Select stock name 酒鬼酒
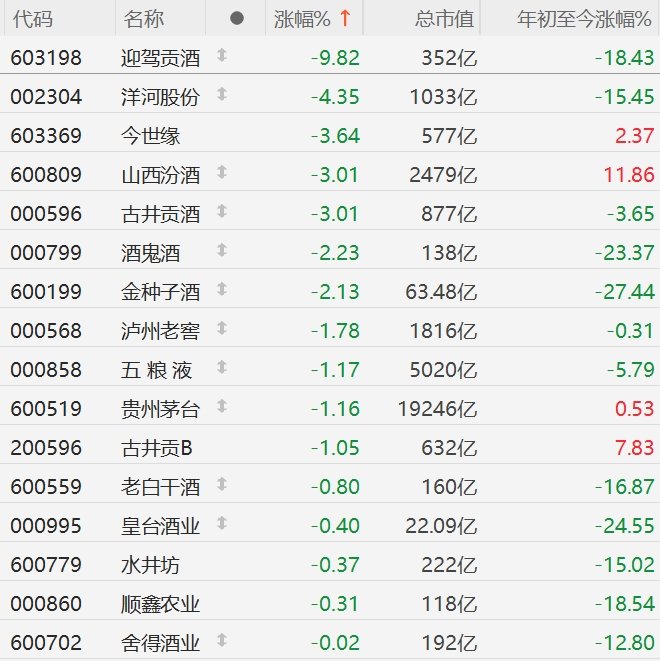 150,253
